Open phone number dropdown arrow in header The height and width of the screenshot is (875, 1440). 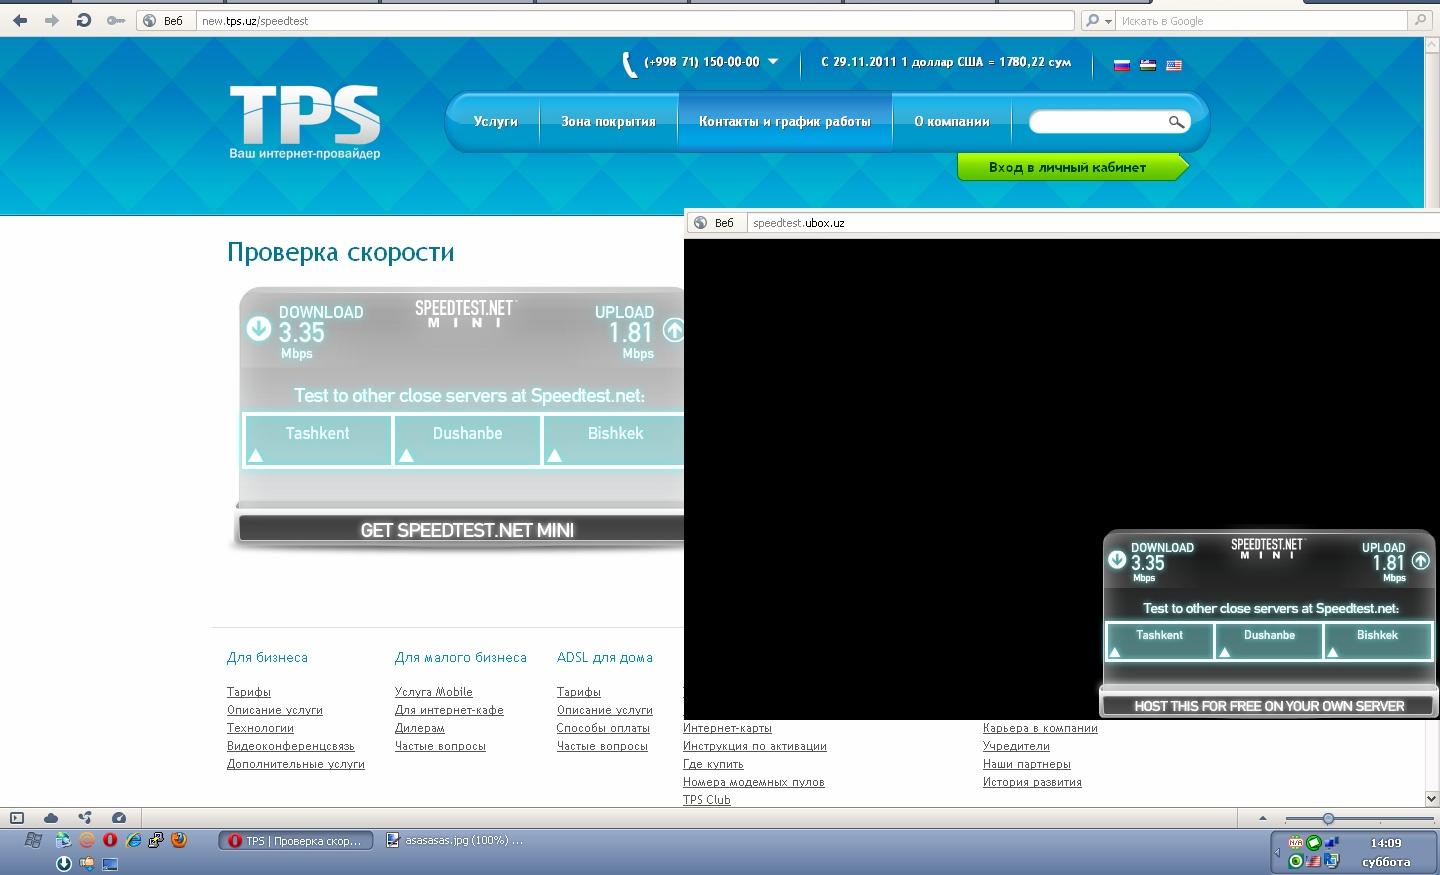coord(772,62)
